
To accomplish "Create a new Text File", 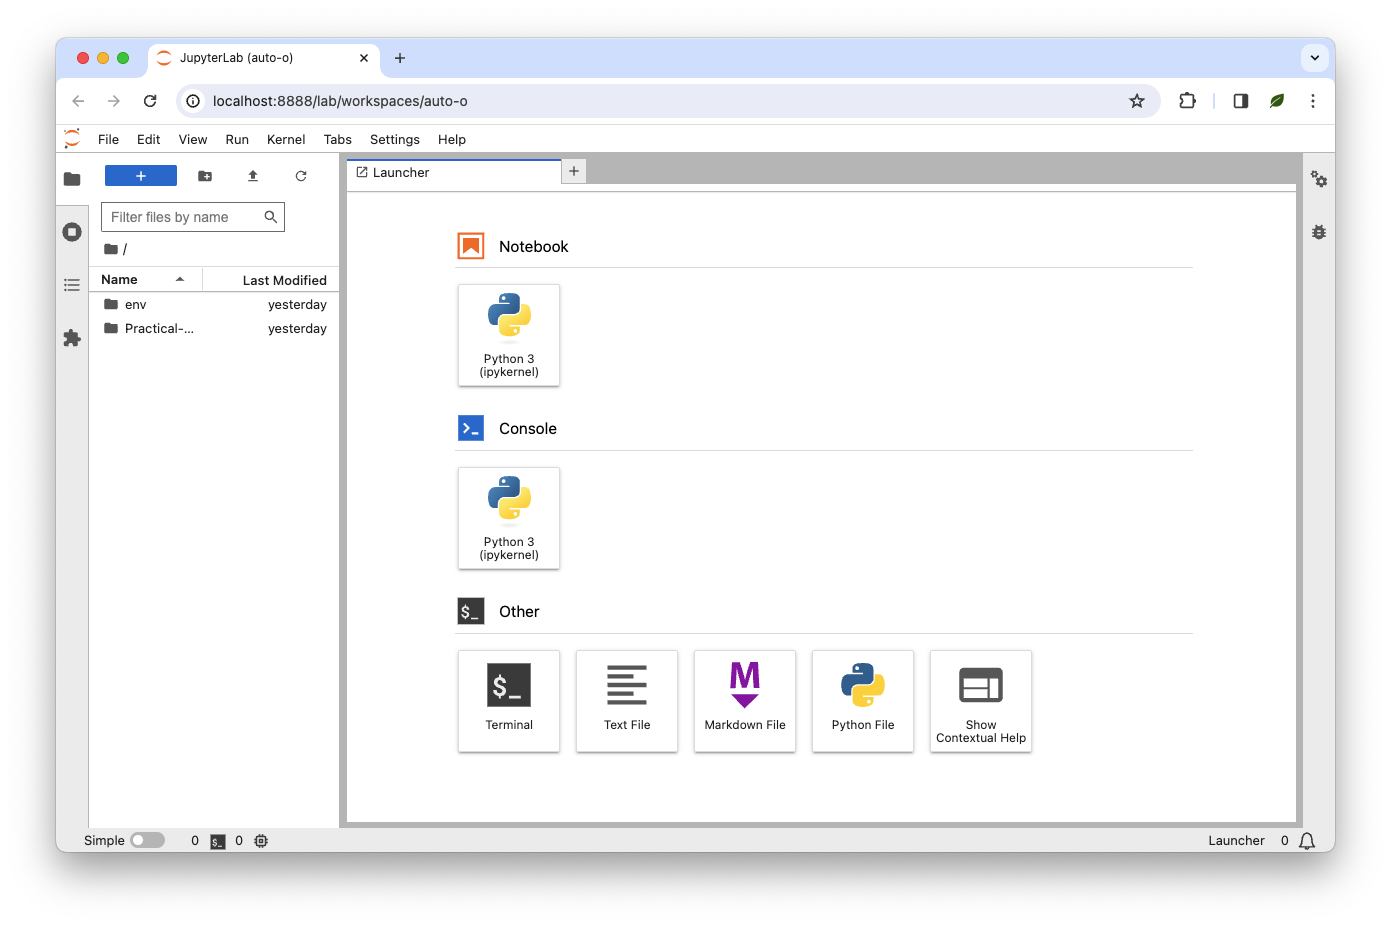I will 627,701.
